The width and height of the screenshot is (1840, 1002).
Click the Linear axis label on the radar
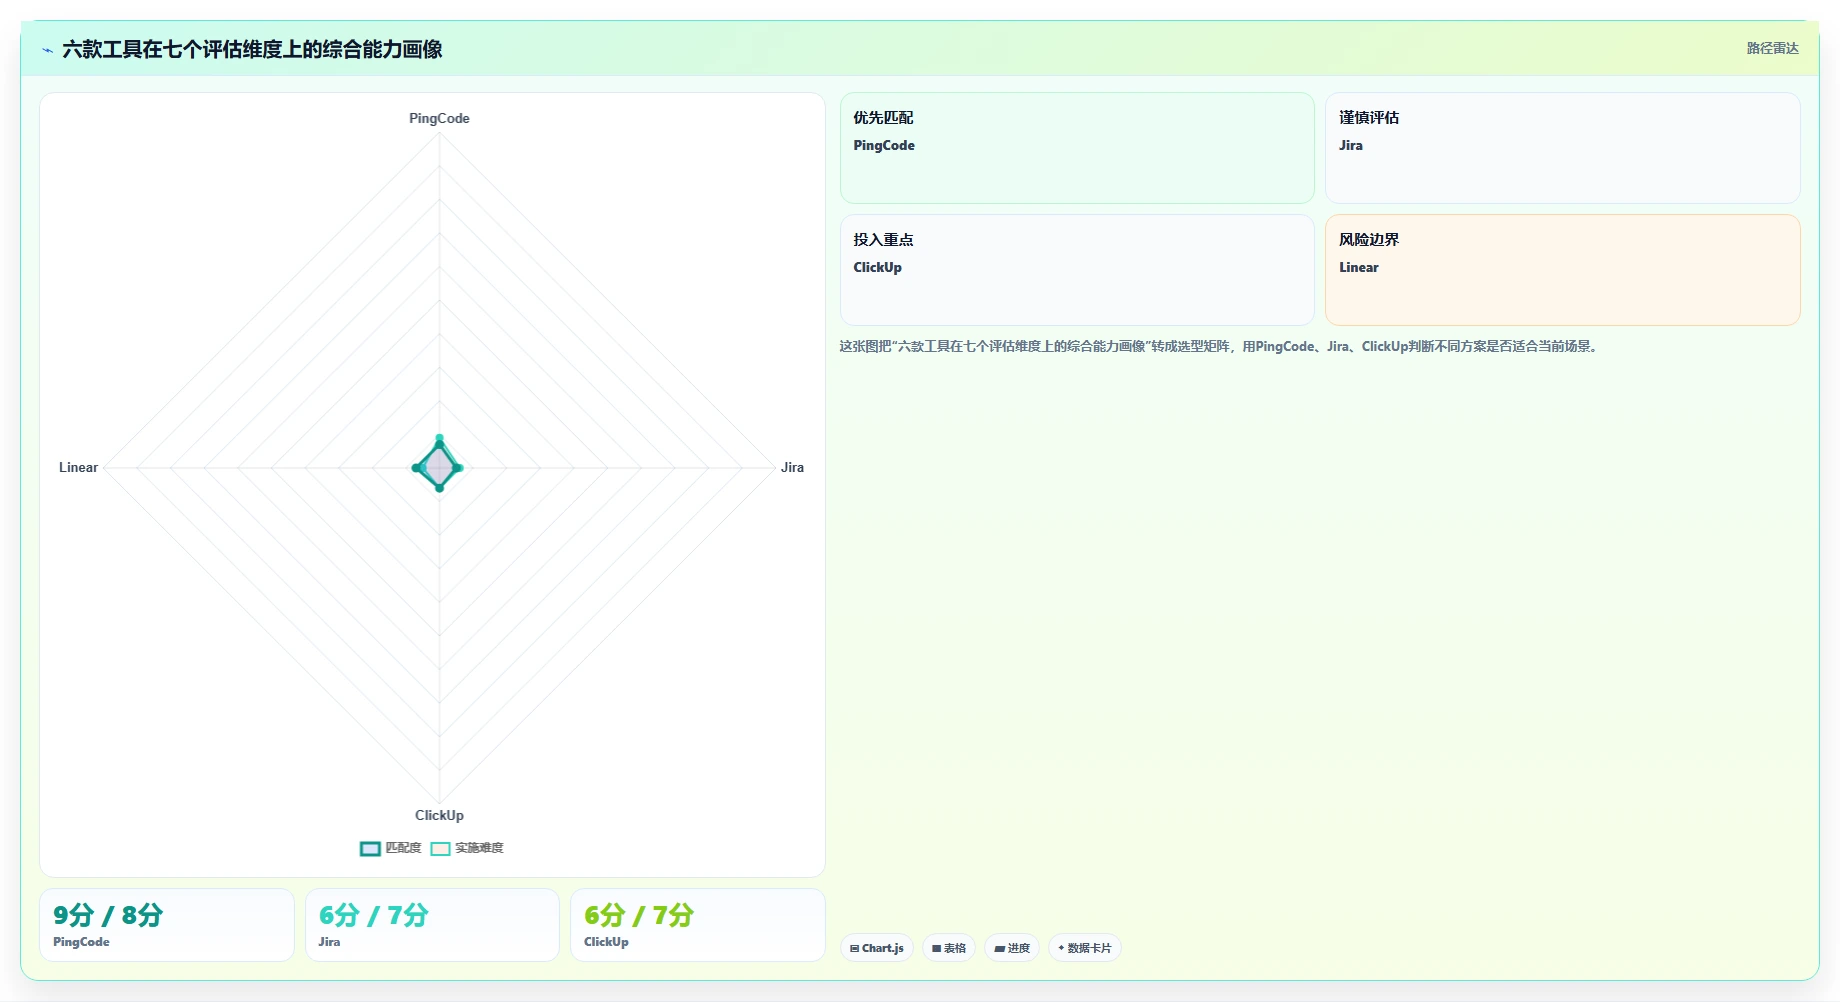78,467
